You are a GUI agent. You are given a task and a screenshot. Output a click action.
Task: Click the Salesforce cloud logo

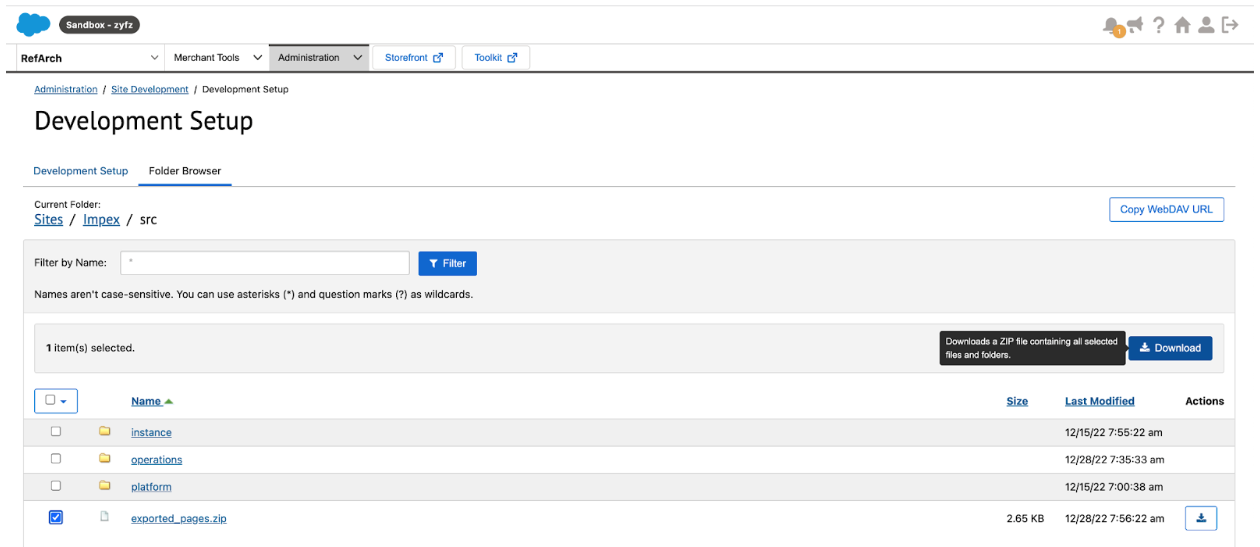(33, 24)
